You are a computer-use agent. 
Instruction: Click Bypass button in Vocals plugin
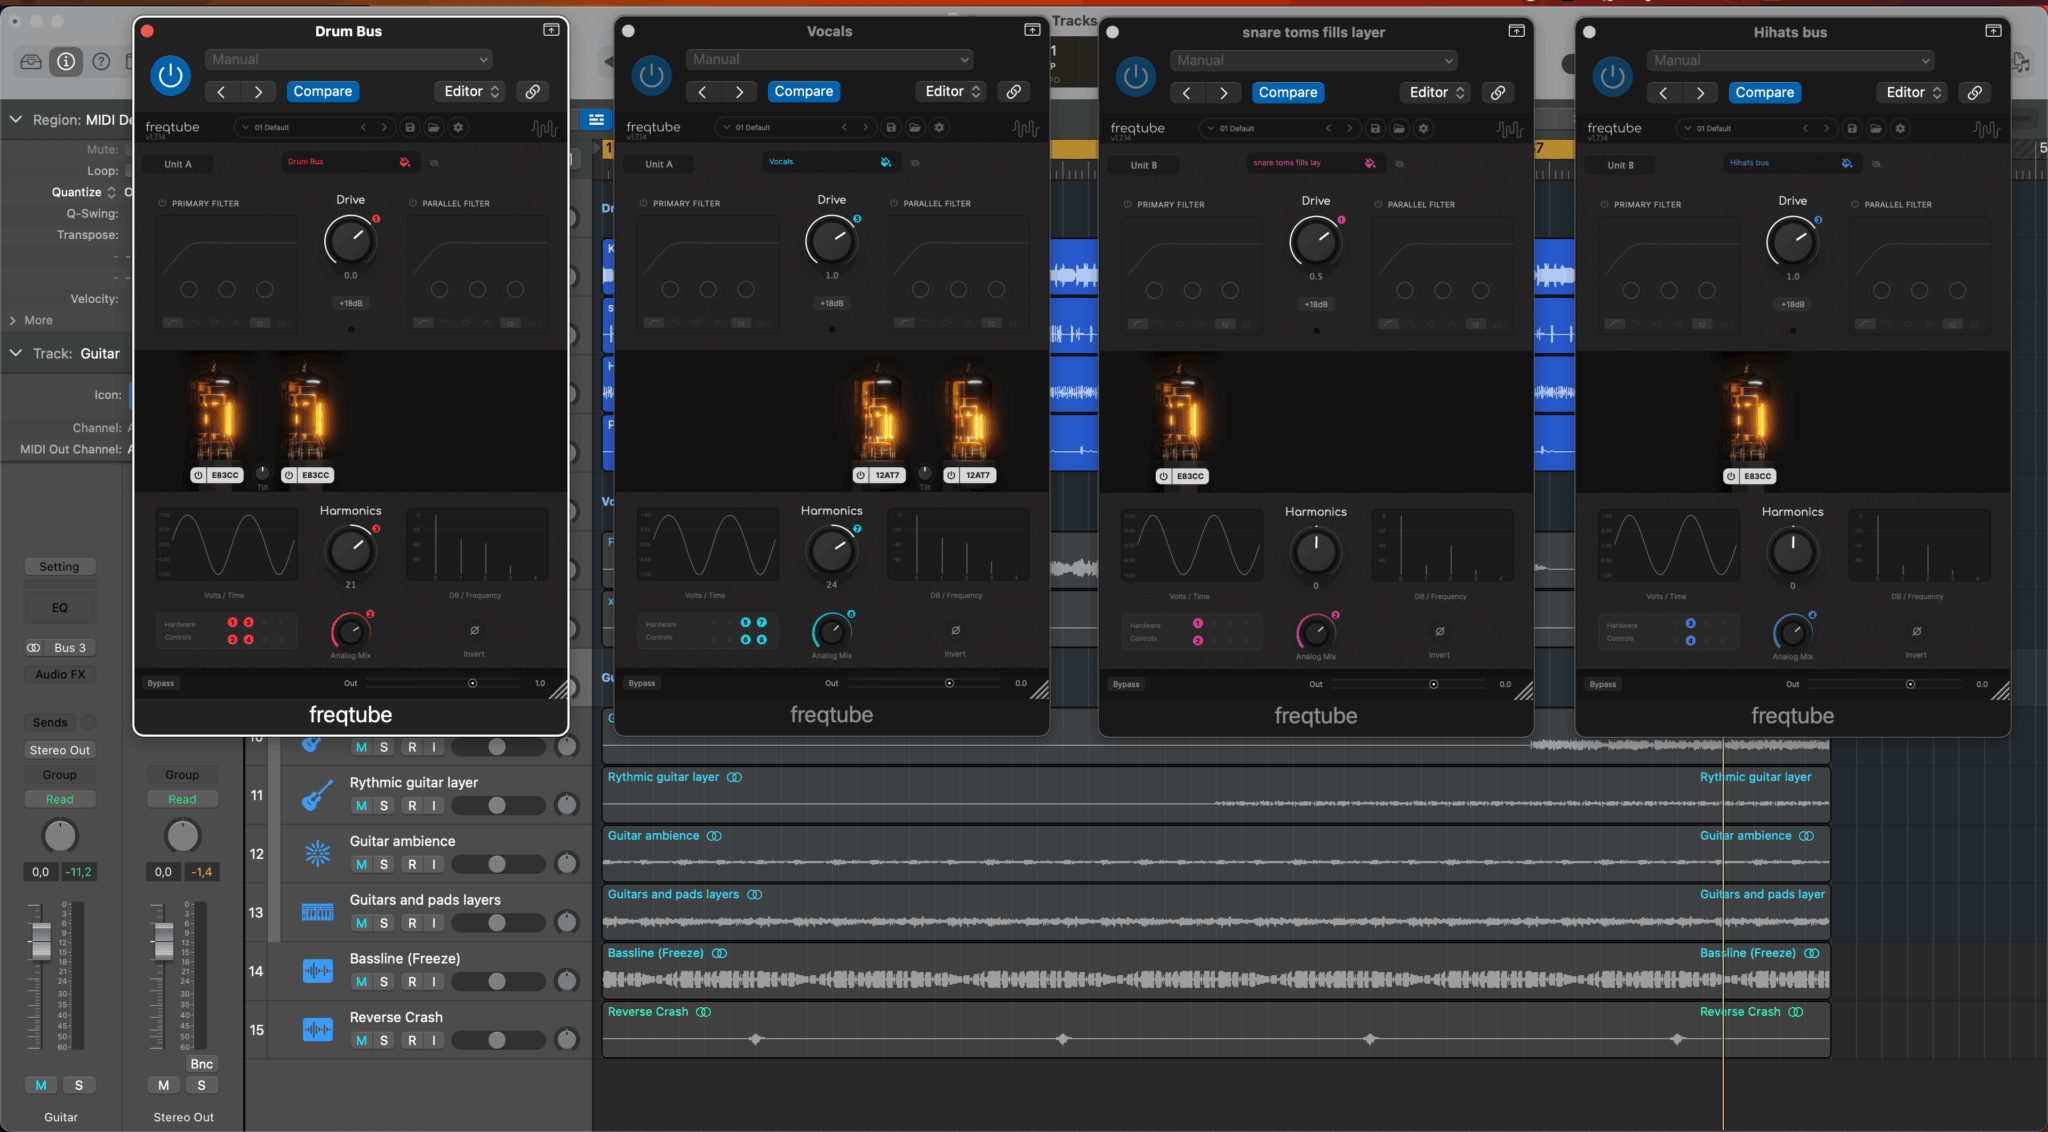(x=642, y=683)
